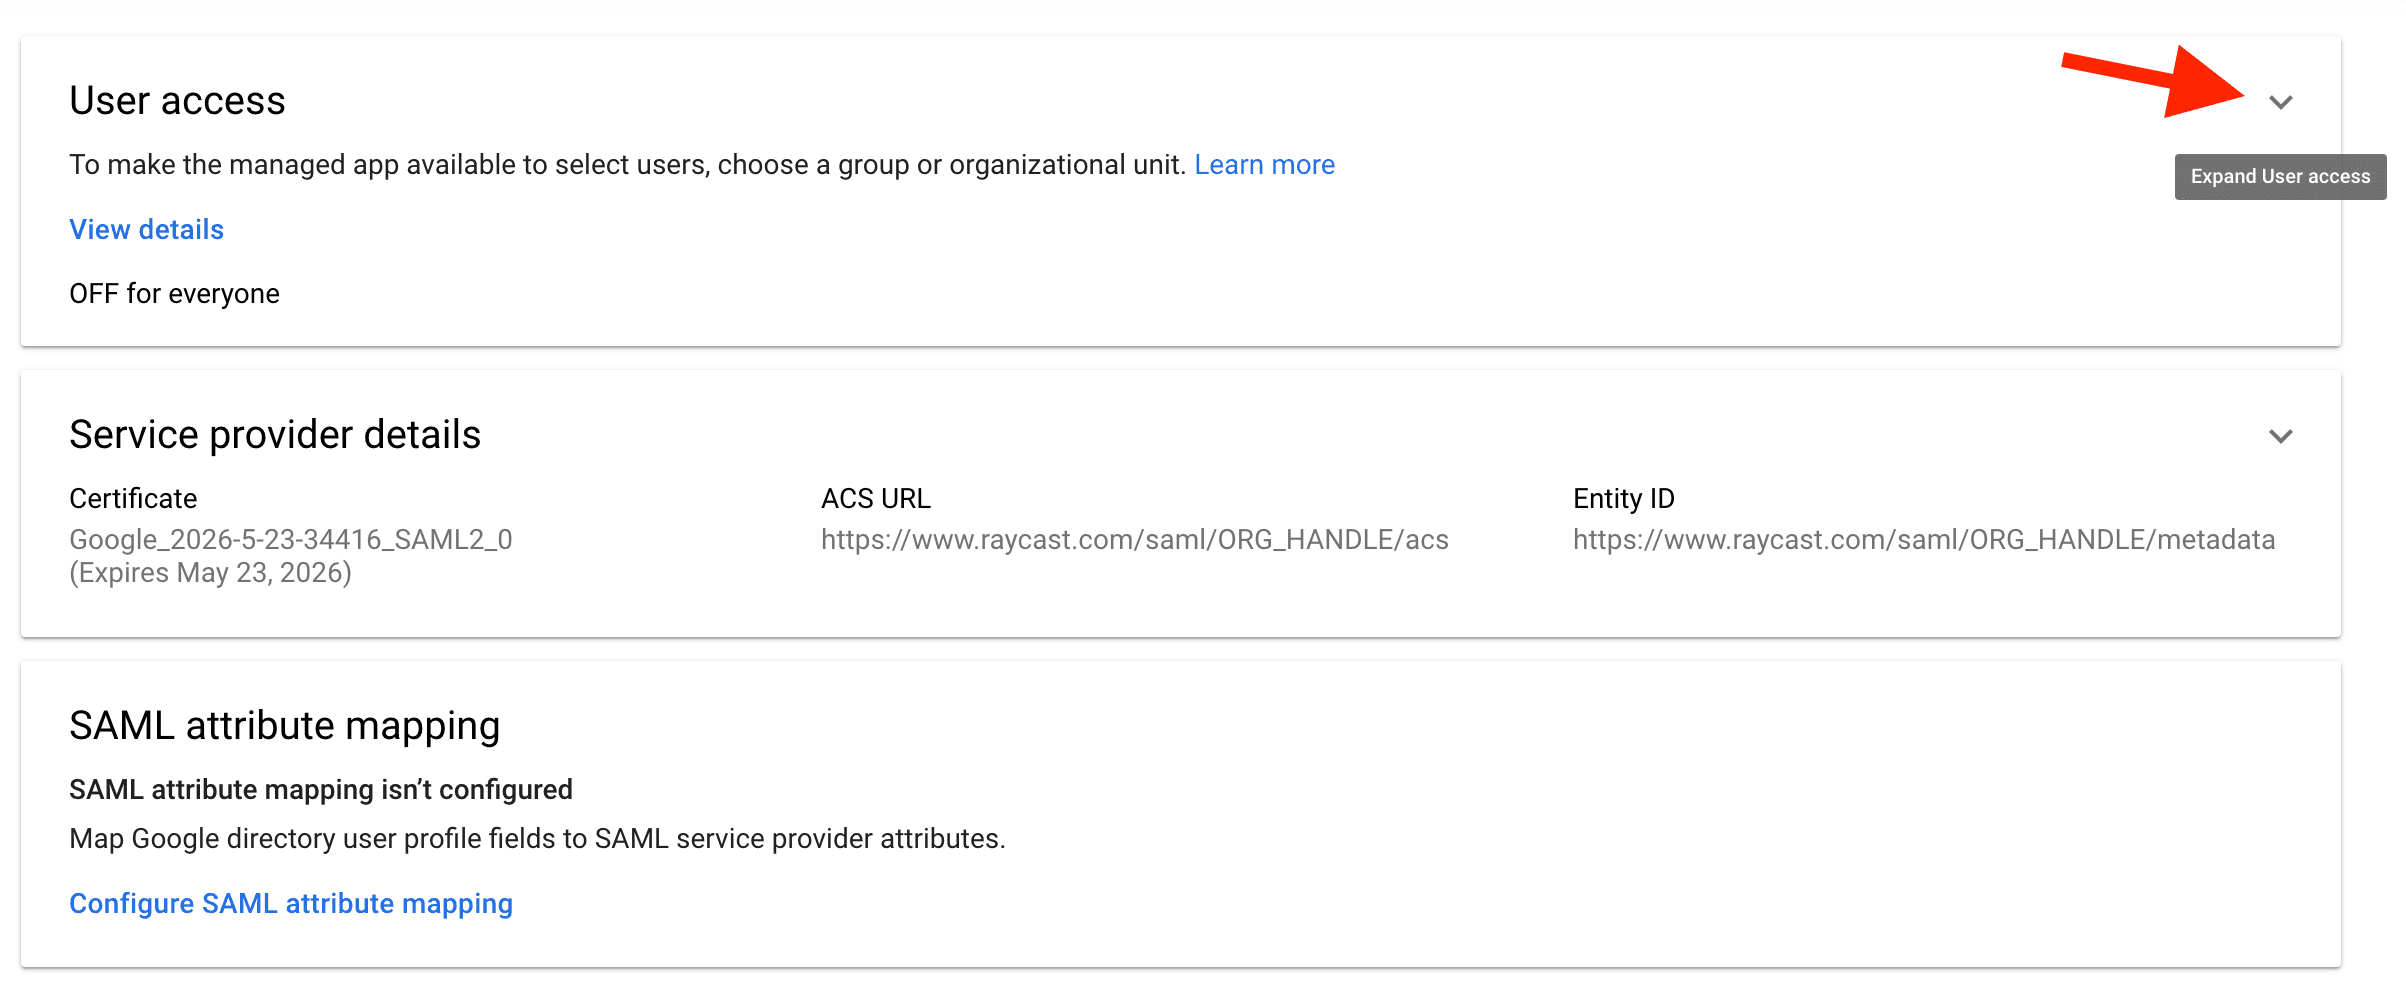Viewport: 2406px width, 994px height.
Task: Open the View details link
Action: click(146, 229)
